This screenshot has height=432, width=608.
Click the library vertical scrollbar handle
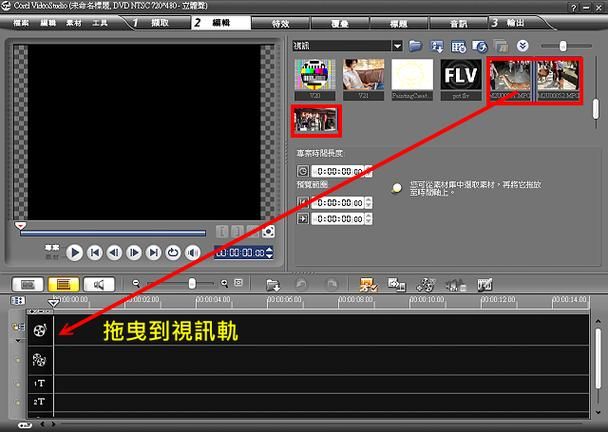pos(596,109)
